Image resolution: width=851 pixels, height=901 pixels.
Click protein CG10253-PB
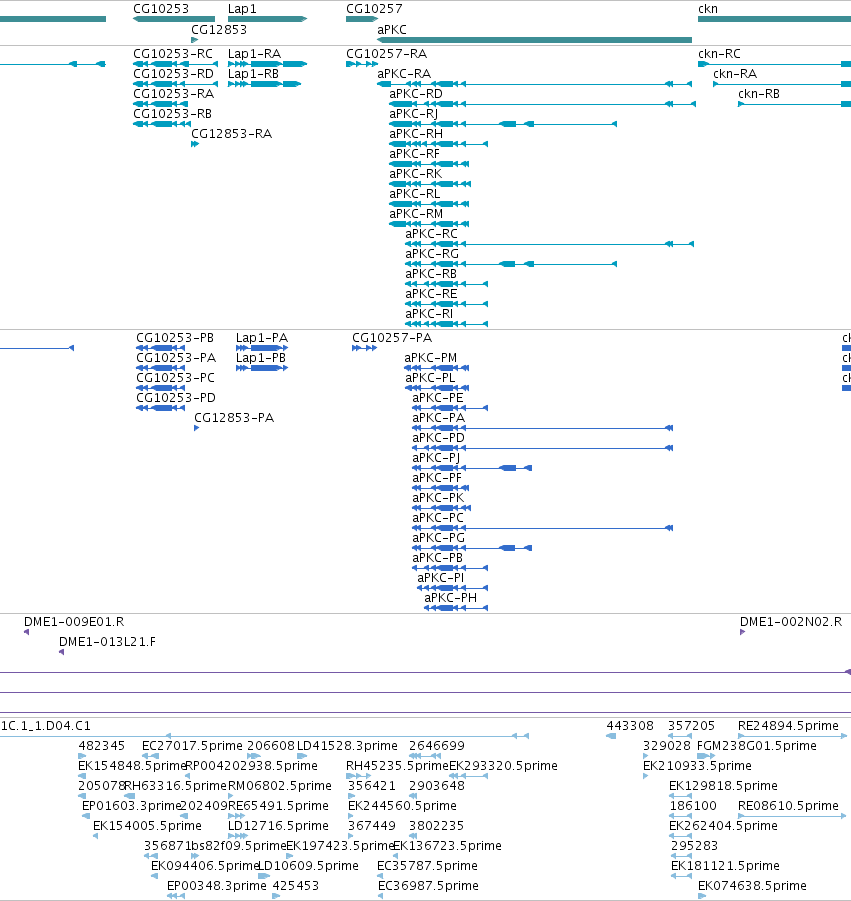[x=160, y=348]
